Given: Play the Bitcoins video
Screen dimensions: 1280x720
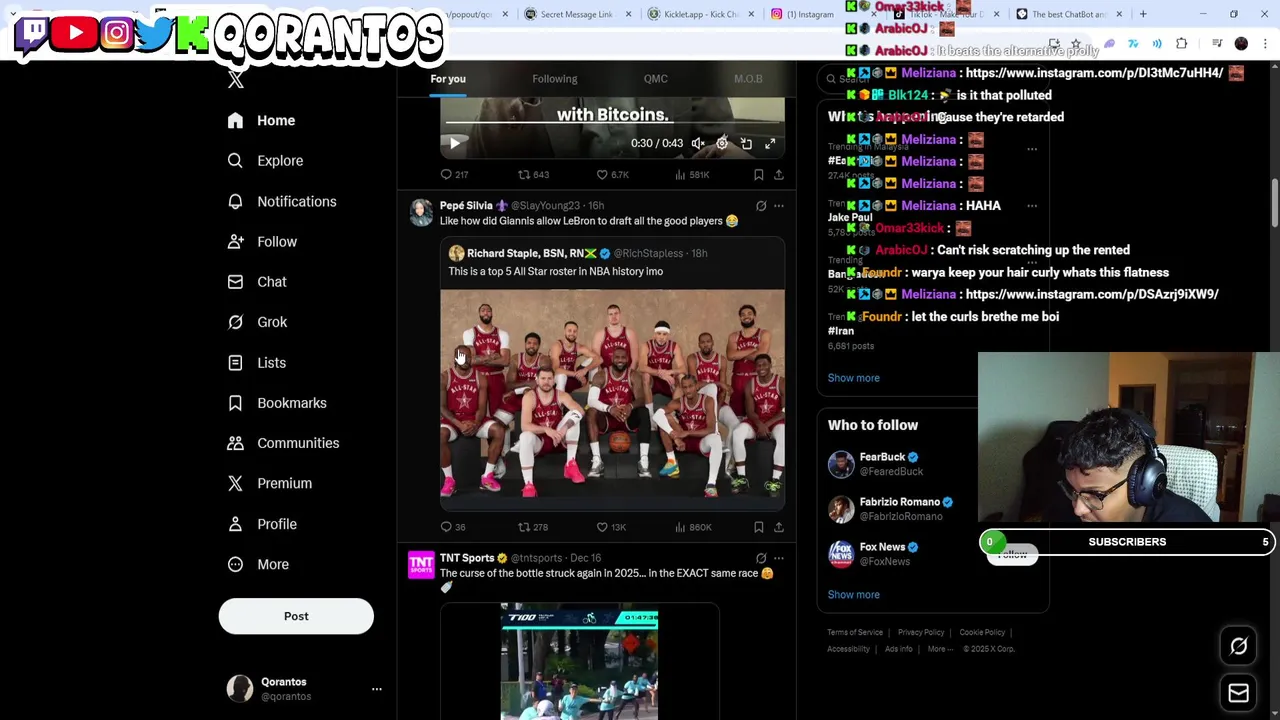Looking at the screenshot, I should 455,144.
